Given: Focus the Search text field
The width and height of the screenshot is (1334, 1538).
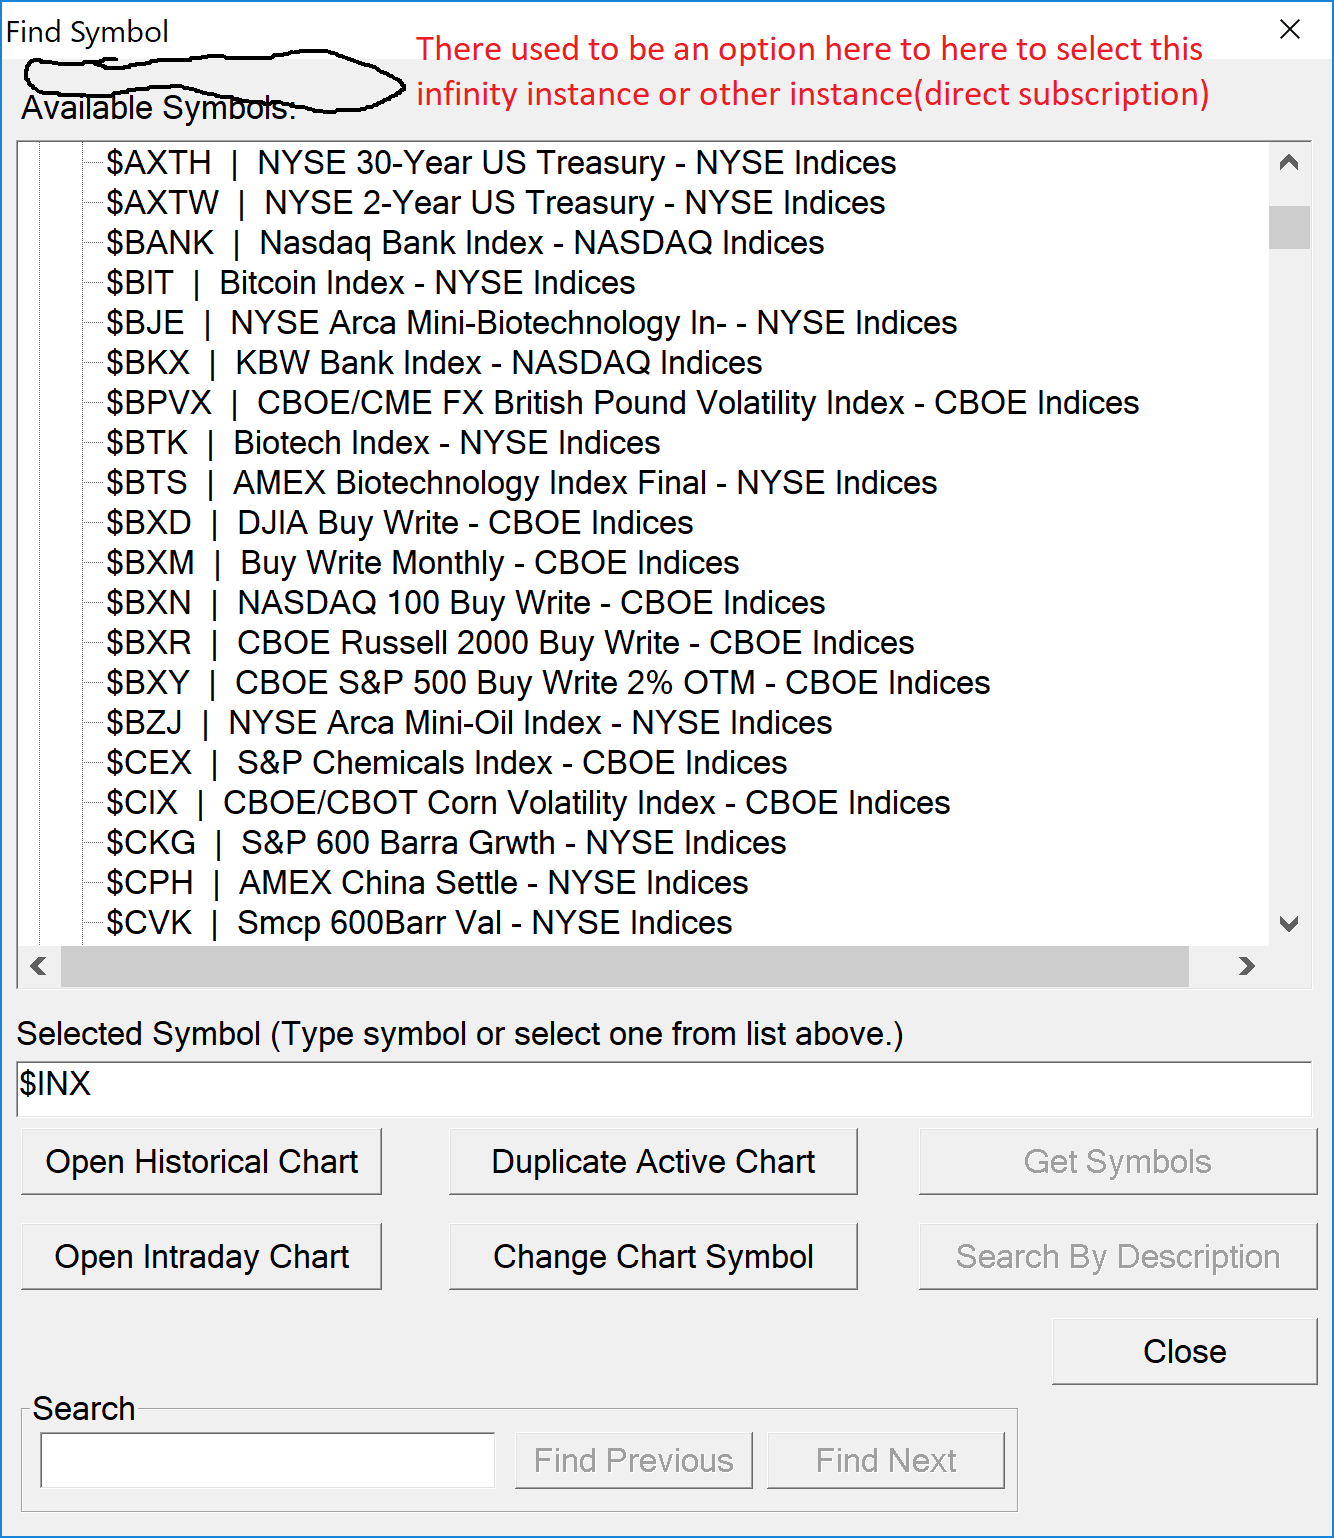Looking at the screenshot, I should coord(268,1460).
